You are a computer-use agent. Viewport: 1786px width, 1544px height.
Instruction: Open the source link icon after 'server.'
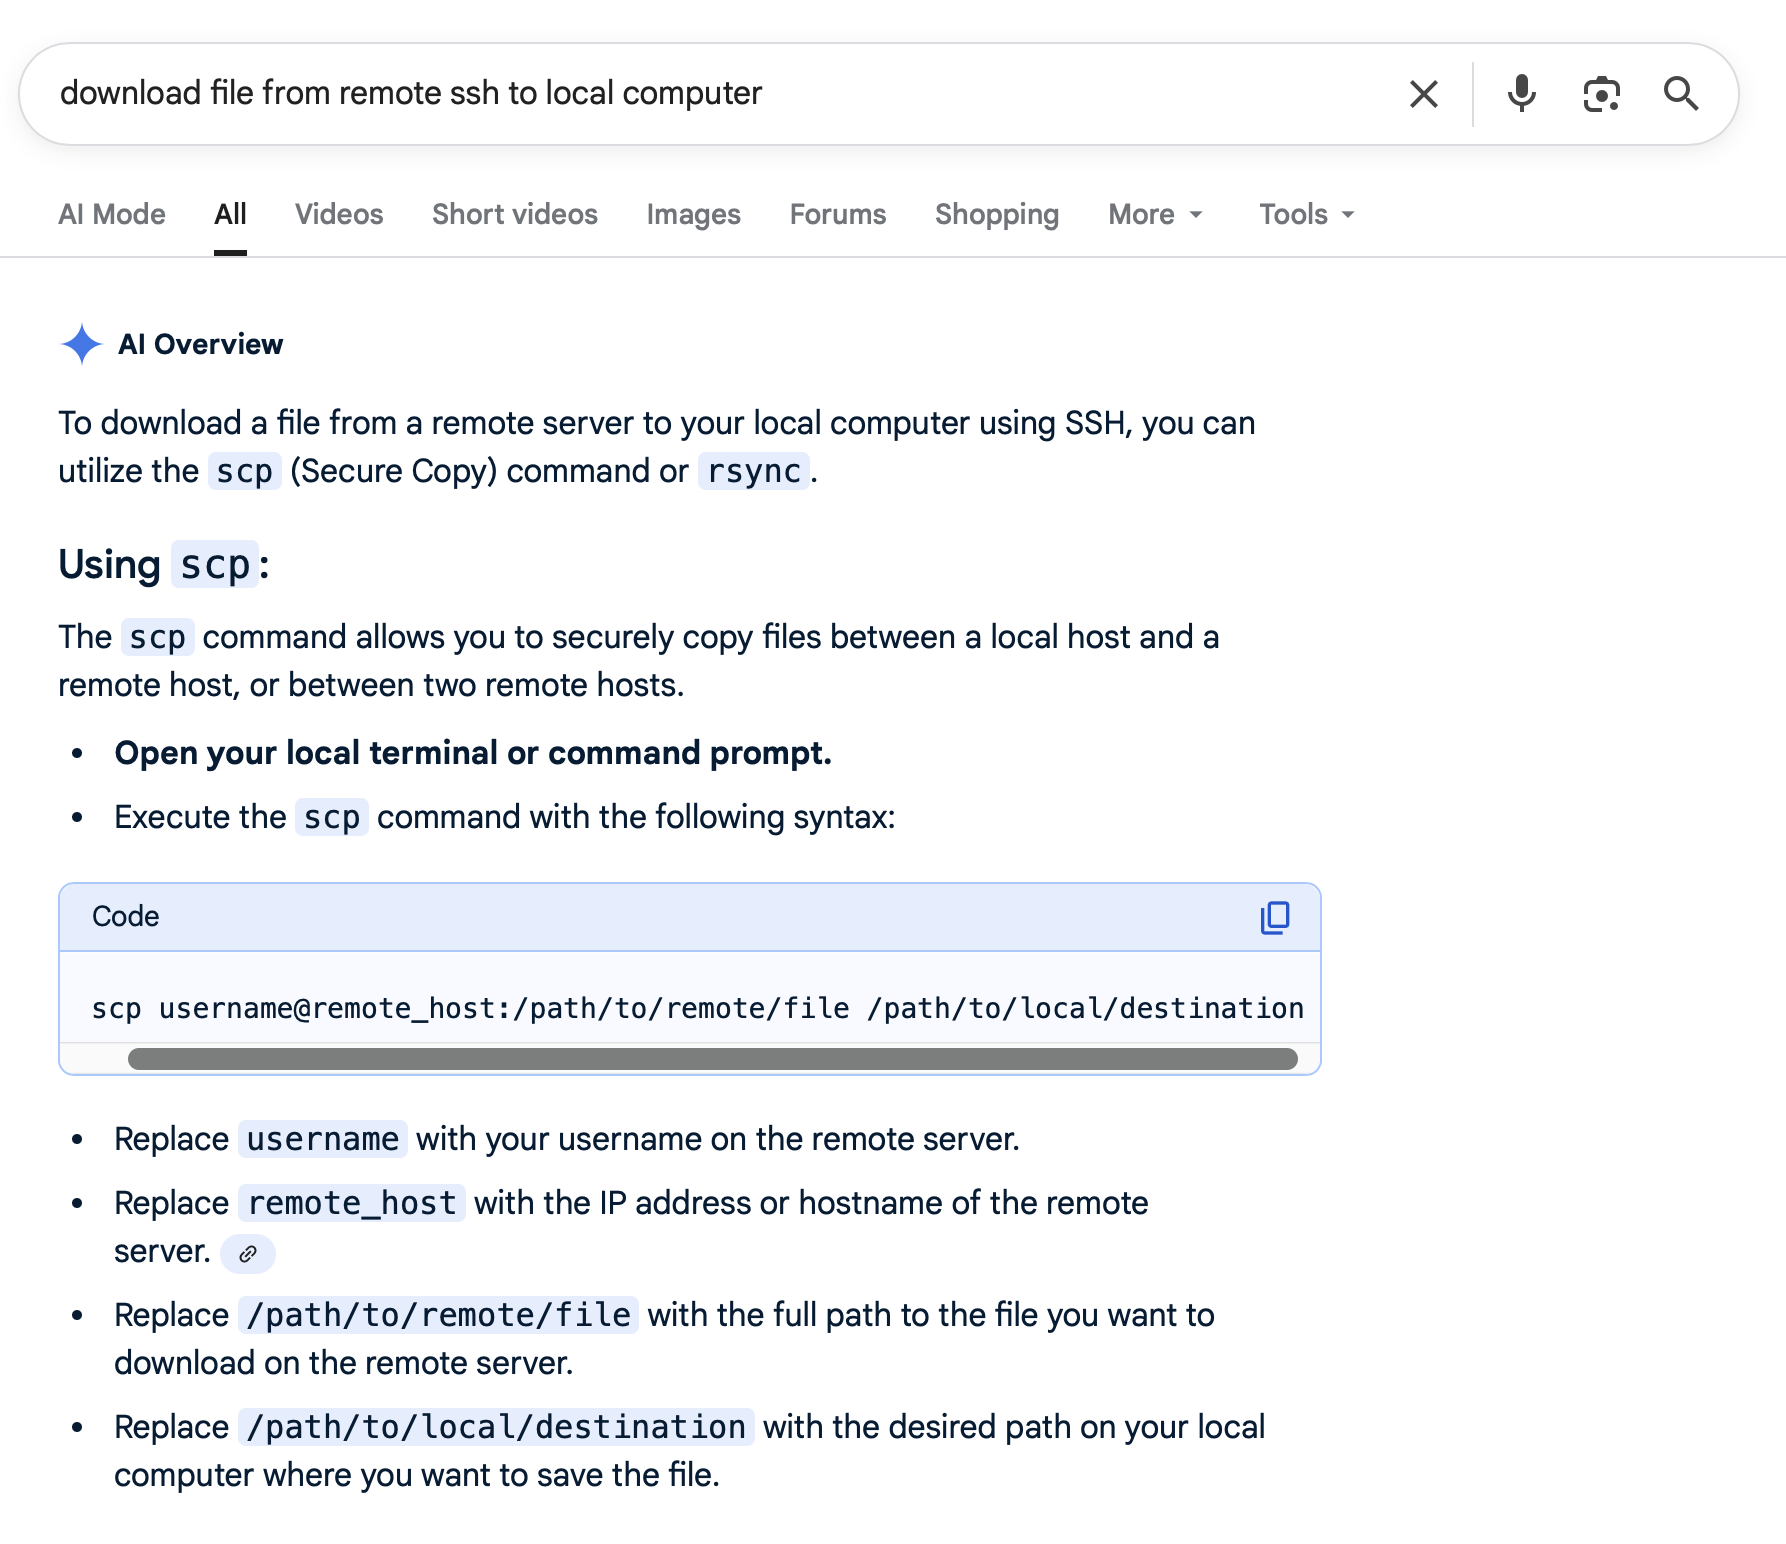(x=248, y=1253)
